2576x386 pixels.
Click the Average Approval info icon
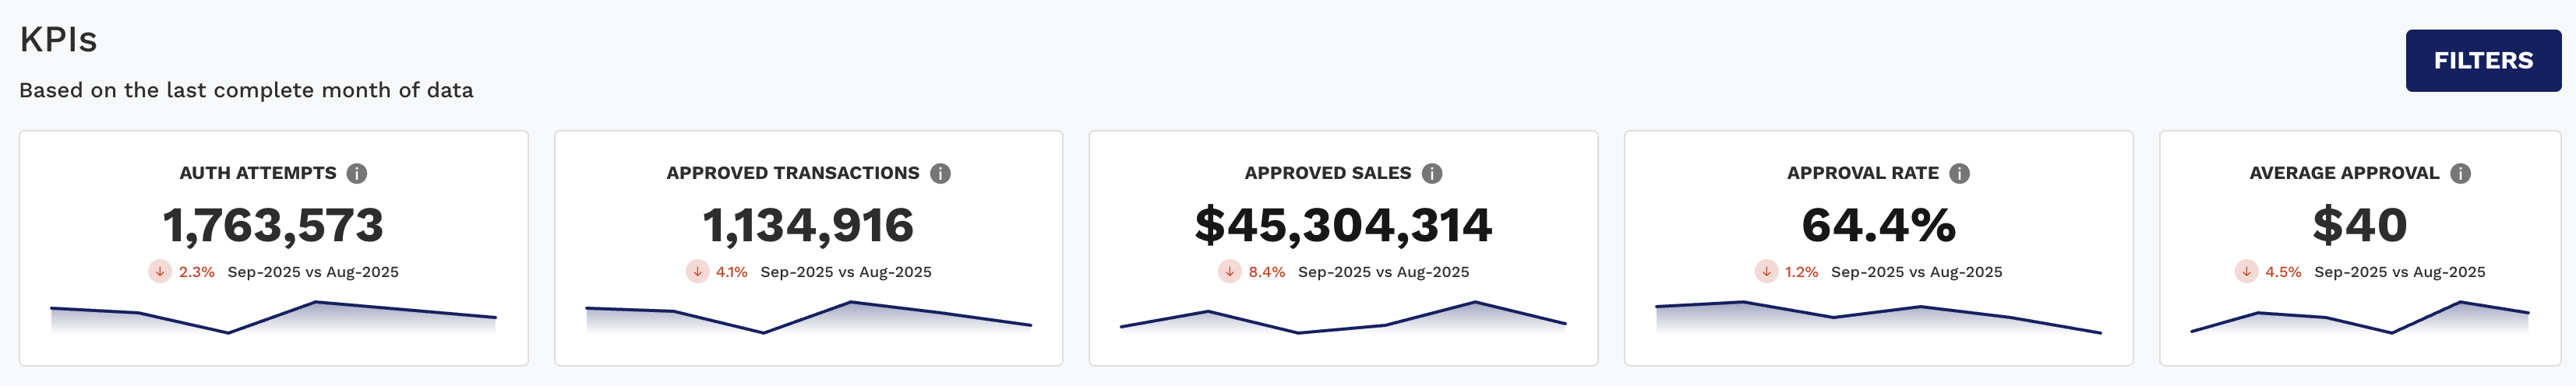pyautogui.click(x=2460, y=173)
